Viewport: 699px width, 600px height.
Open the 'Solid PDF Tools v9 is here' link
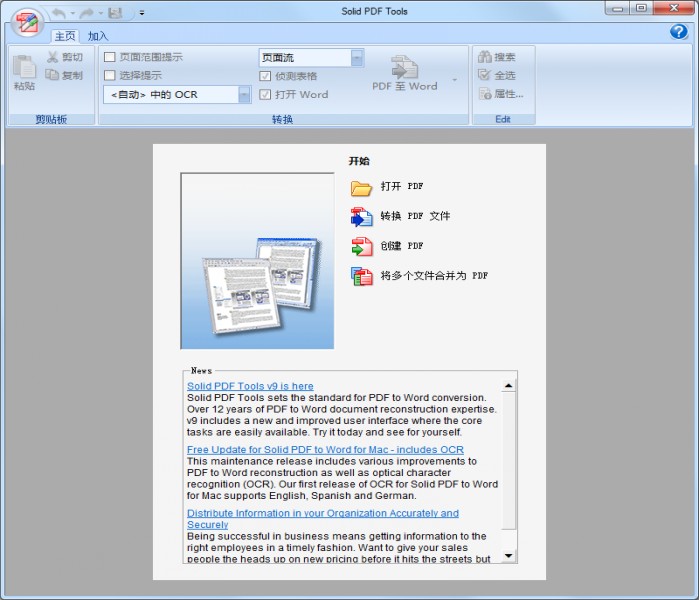(x=250, y=386)
